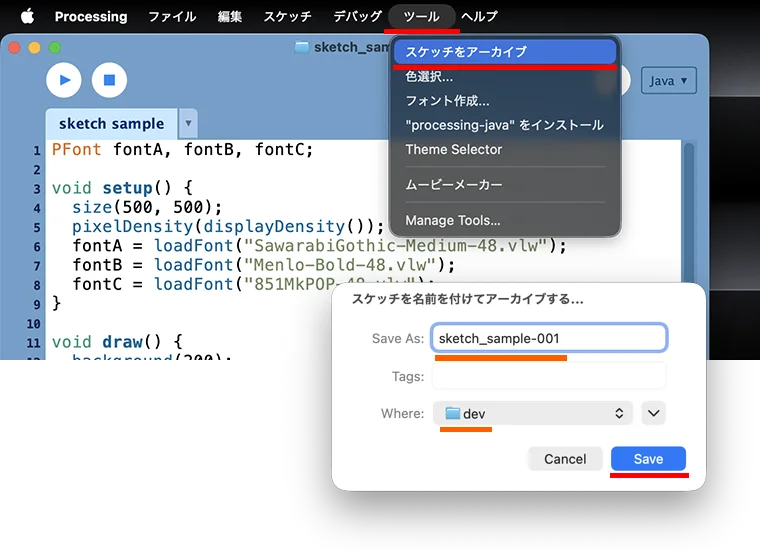Screen dimensions: 760x550
Task: Click the Tags input field
Action: coord(549,376)
